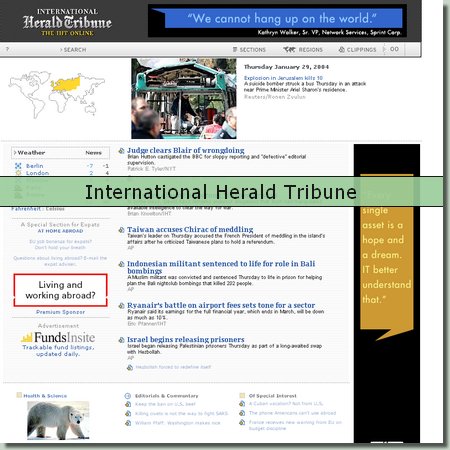Open Israel begins releasing prisoners article
The width and height of the screenshot is (450, 450).
186,339
